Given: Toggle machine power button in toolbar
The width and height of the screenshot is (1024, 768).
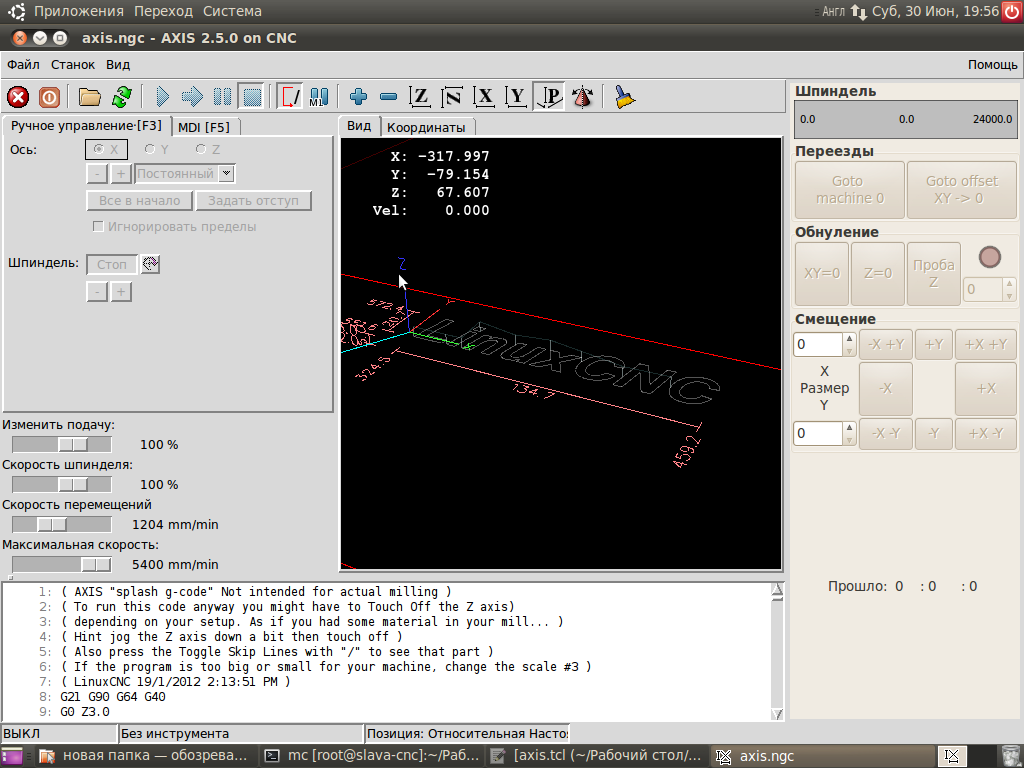Looking at the screenshot, I should click(x=49, y=97).
